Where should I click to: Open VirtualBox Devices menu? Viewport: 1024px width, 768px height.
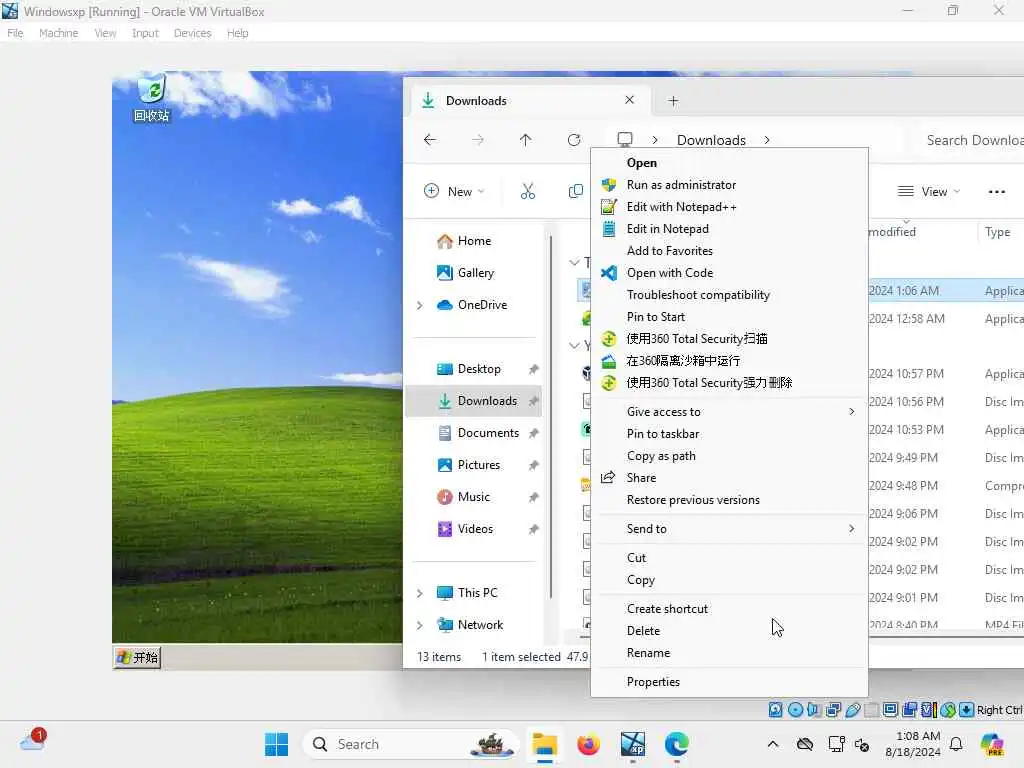192,33
